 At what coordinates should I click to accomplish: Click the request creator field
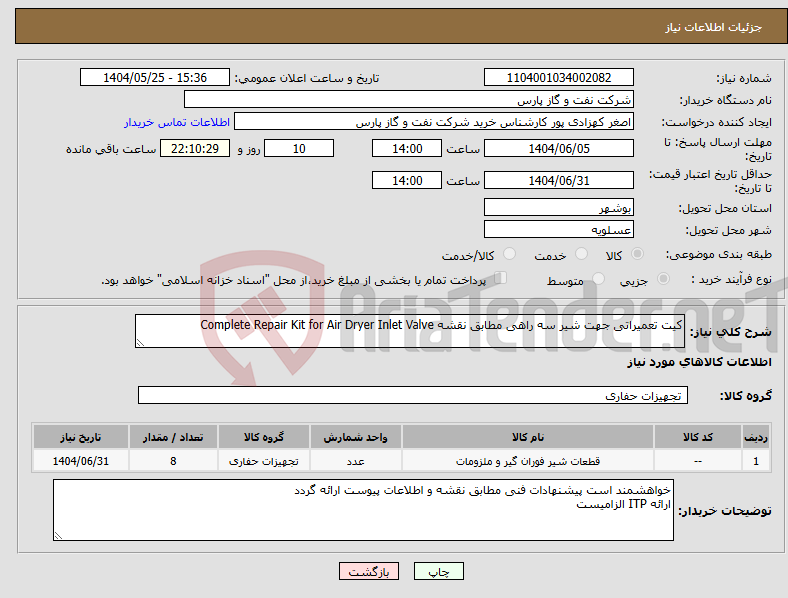tap(434, 122)
